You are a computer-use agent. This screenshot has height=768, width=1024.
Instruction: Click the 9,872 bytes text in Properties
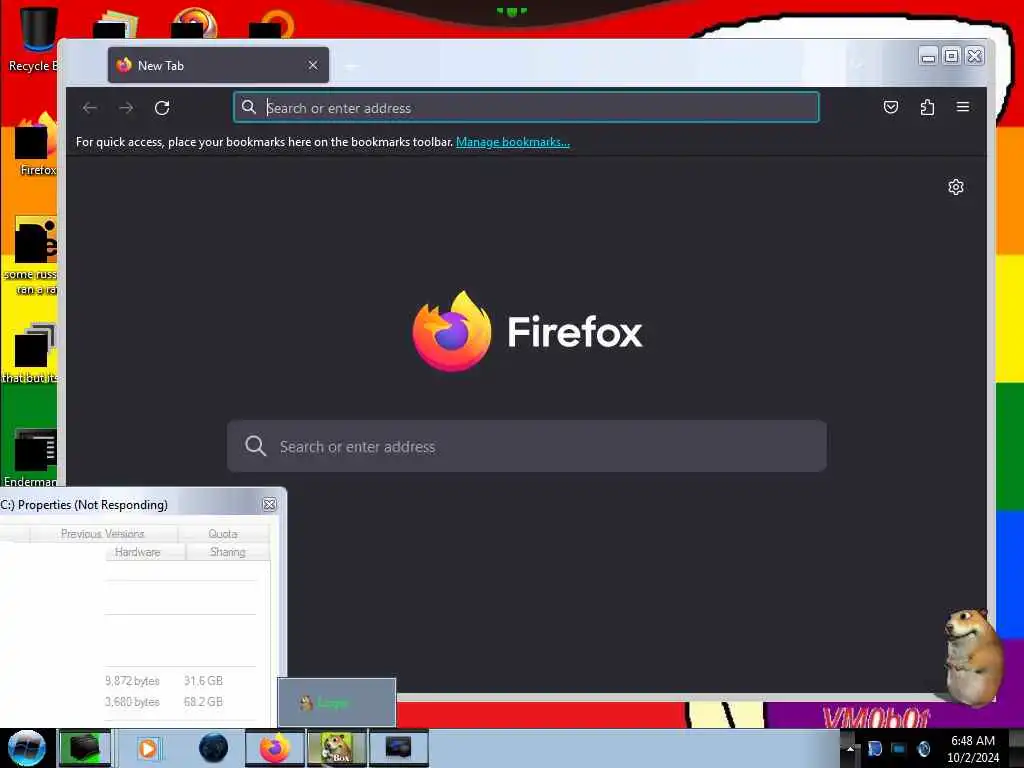pyautogui.click(x=132, y=680)
